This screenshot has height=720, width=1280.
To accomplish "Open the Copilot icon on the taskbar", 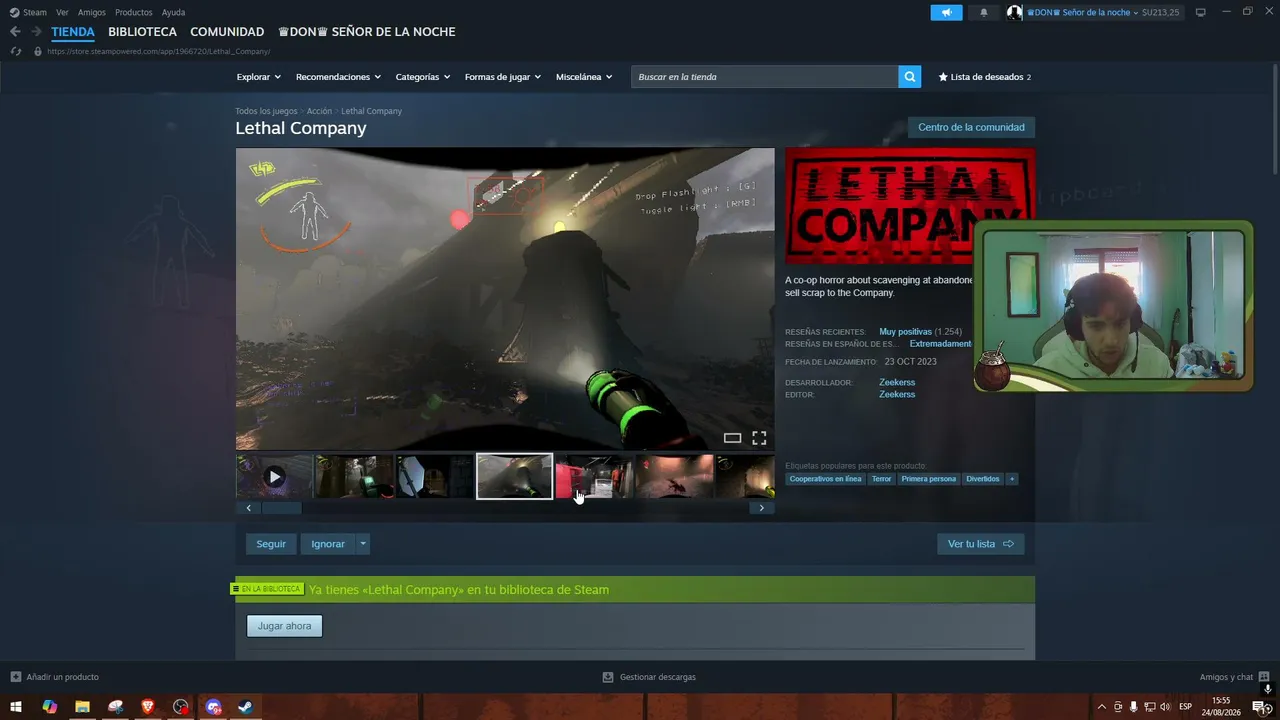I will click(x=49, y=707).
